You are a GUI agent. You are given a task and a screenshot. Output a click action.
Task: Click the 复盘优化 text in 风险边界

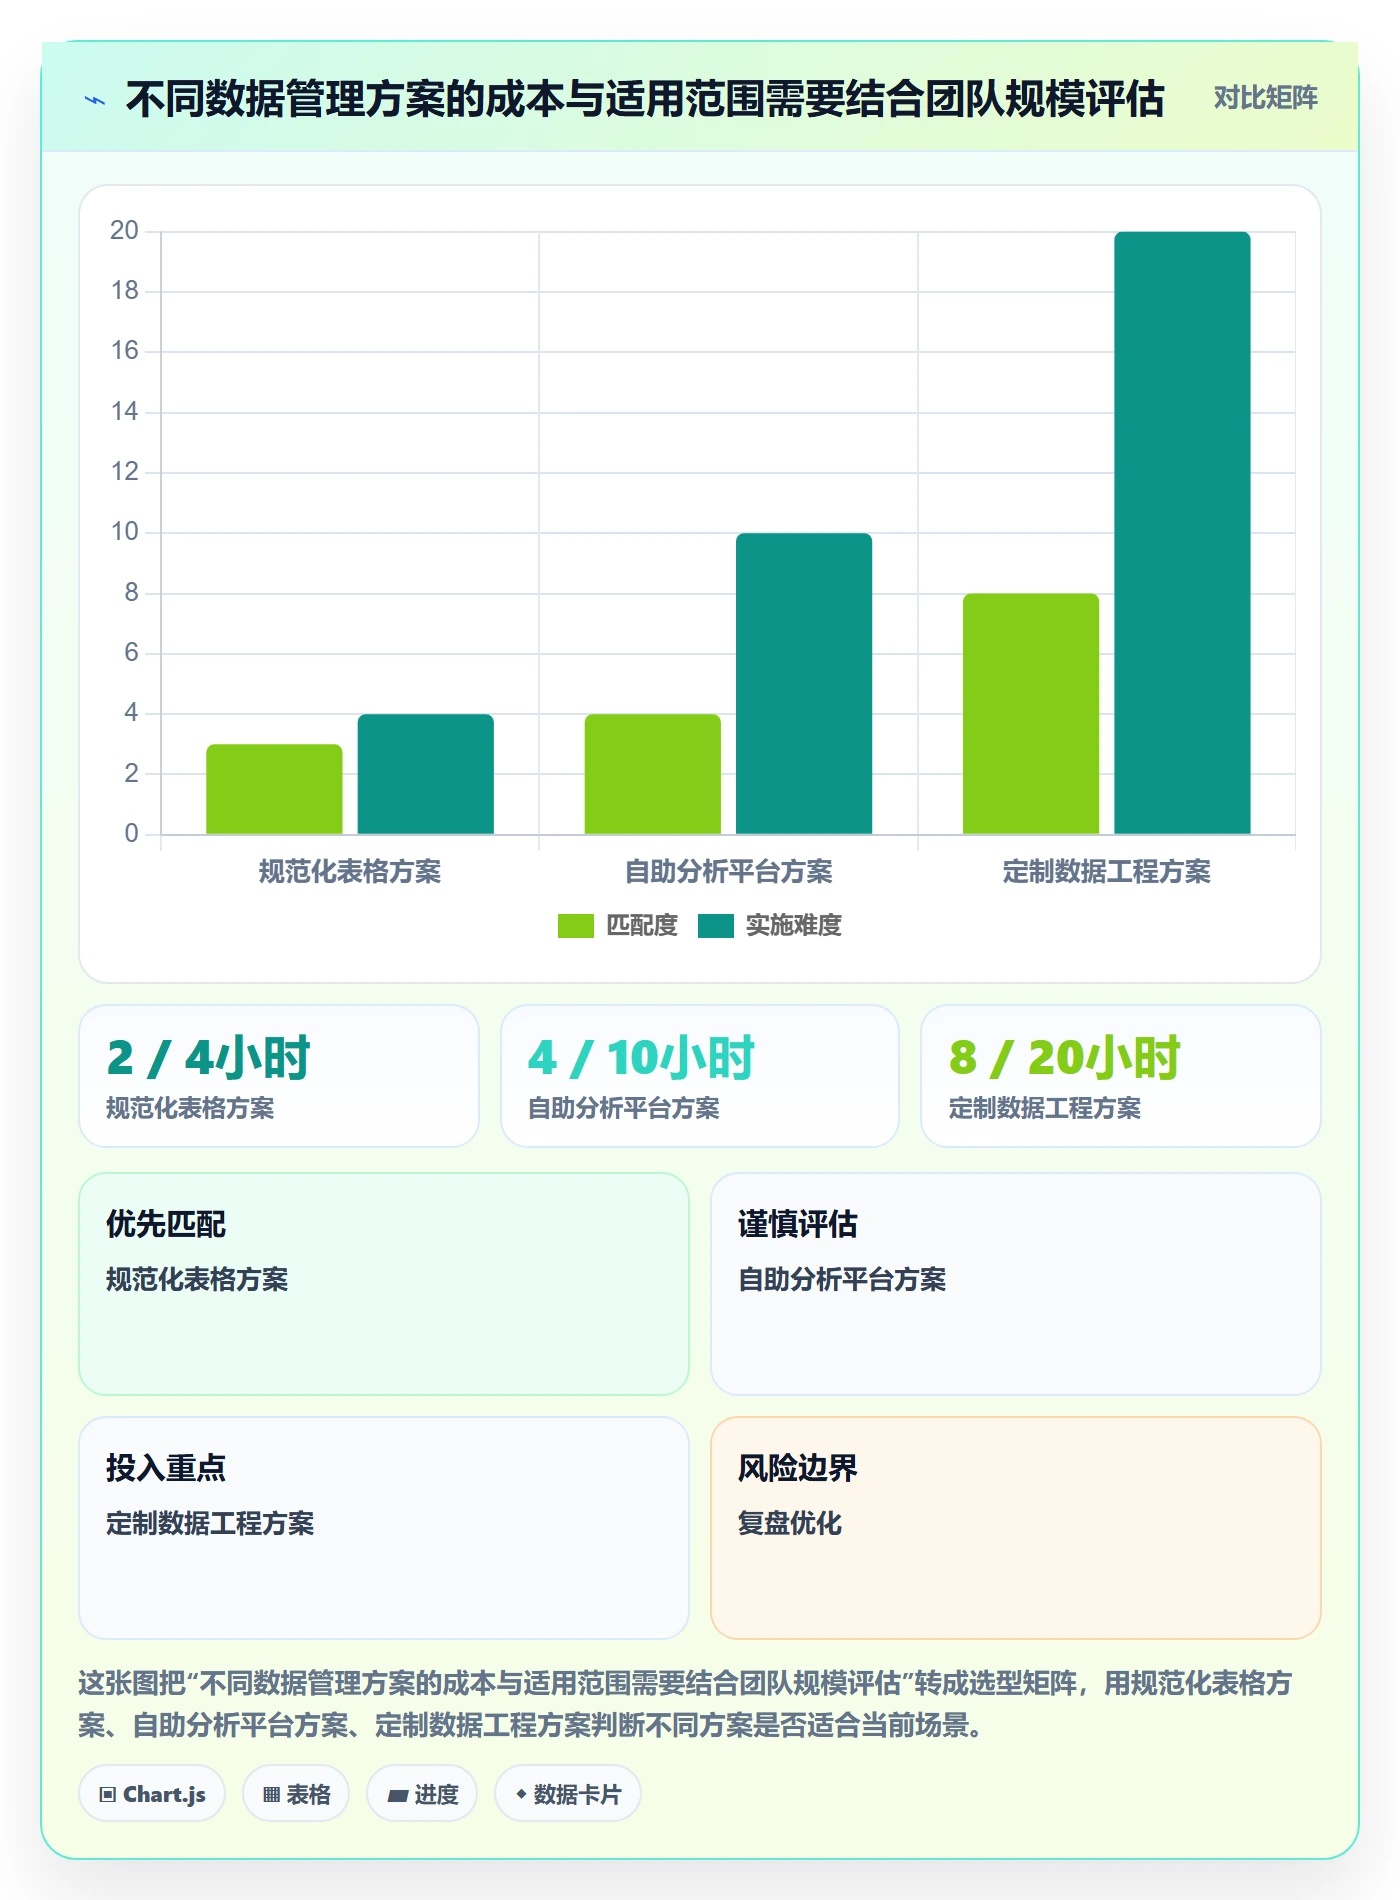(x=790, y=1523)
